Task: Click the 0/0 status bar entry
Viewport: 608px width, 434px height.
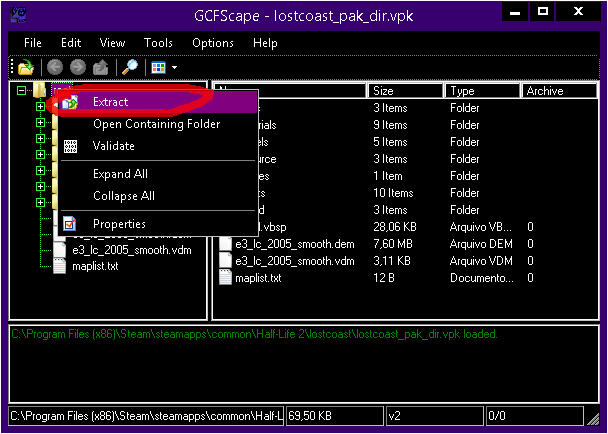Action: [x=535, y=416]
